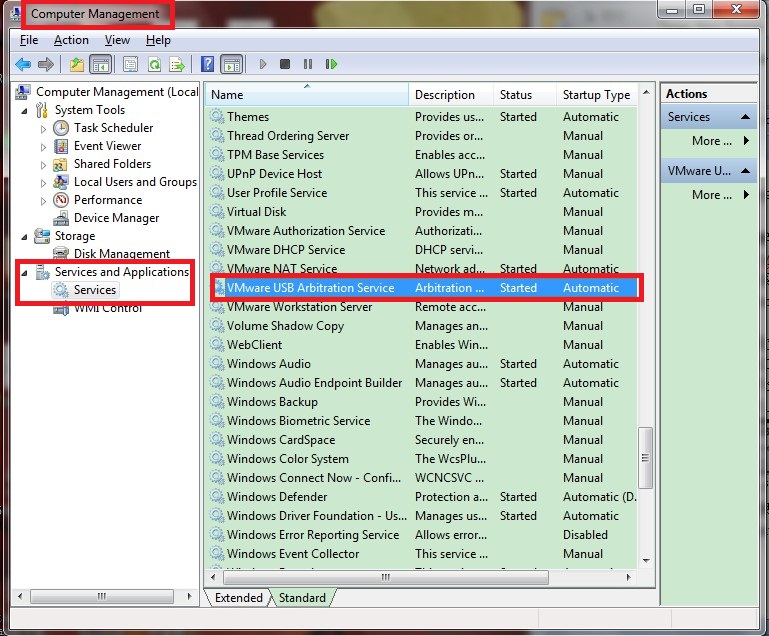Screen dimensions: 769x636
Task: Switch to the Extended tab
Action: tap(238, 598)
